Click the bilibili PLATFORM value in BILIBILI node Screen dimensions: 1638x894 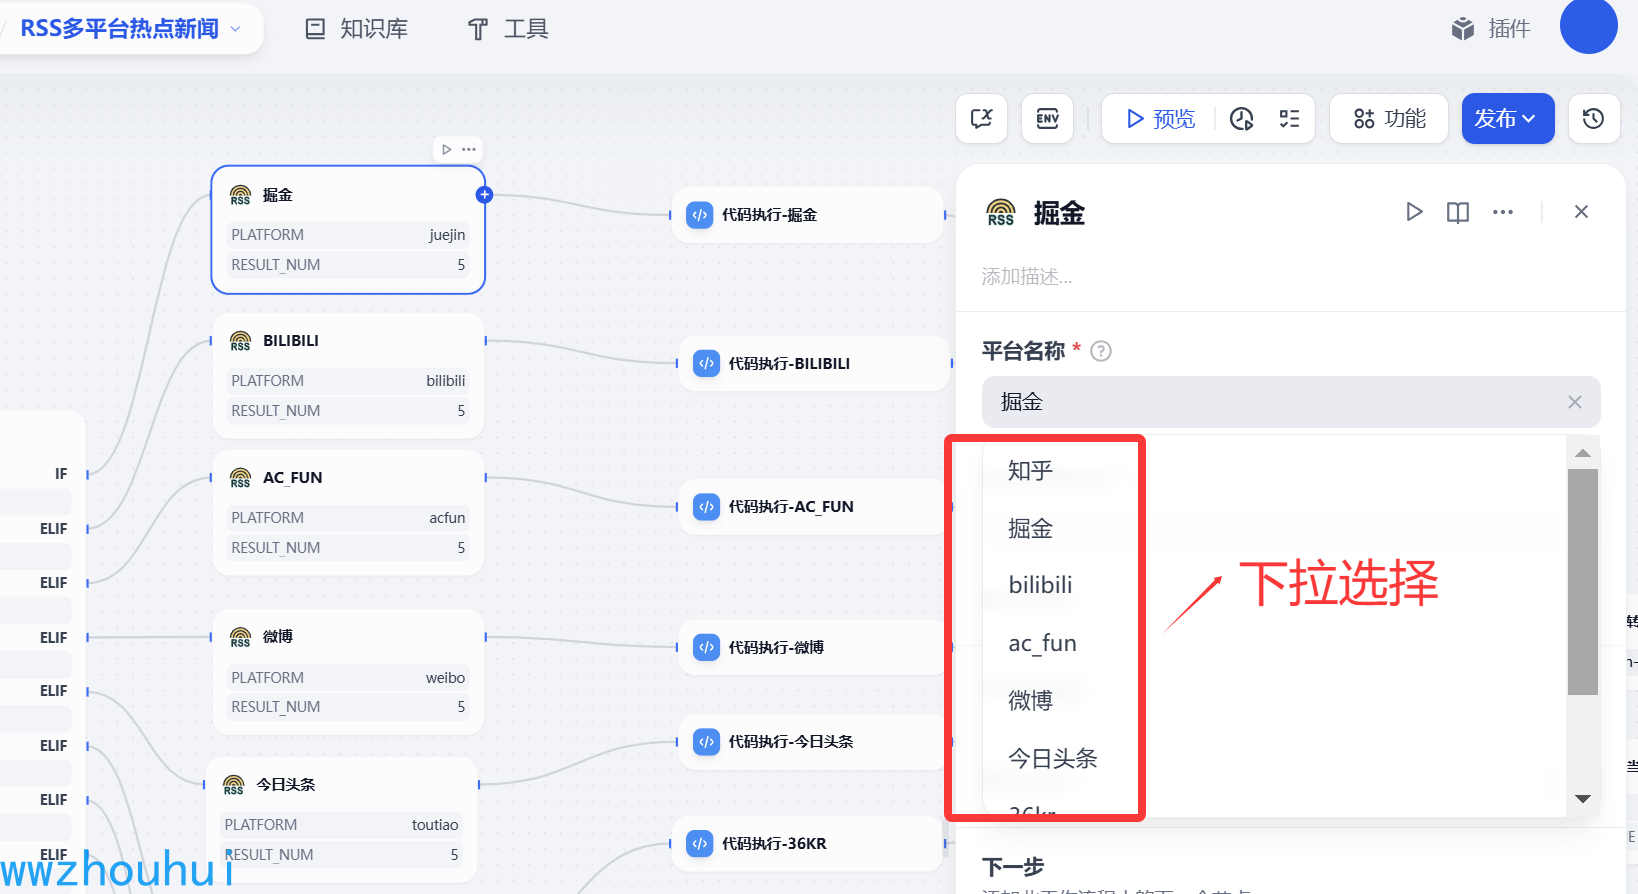pyautogui.click(x=446, y=381)
